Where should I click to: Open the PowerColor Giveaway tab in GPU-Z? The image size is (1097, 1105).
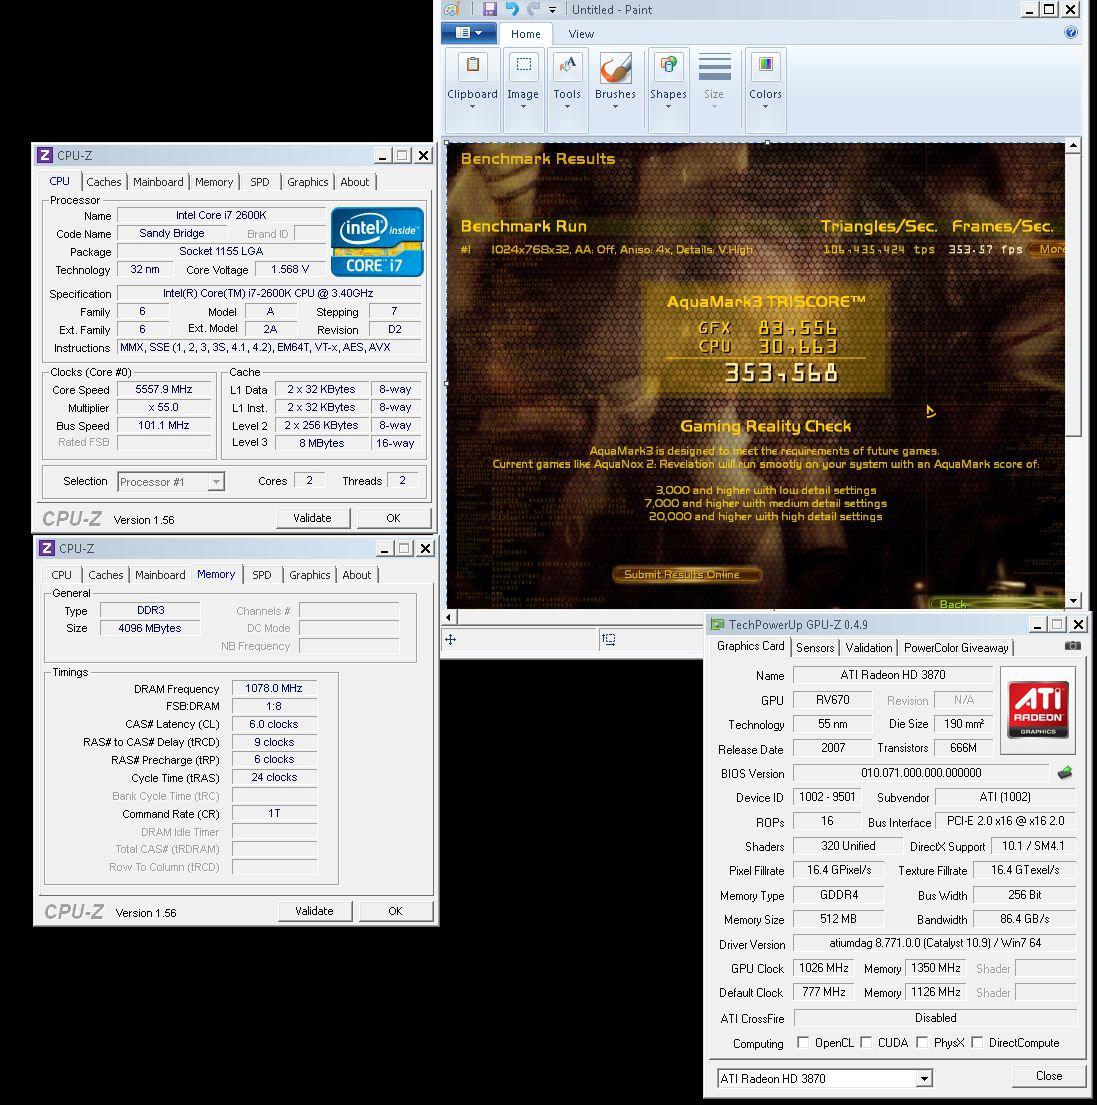pyautogui.click(x=955, y=648)
